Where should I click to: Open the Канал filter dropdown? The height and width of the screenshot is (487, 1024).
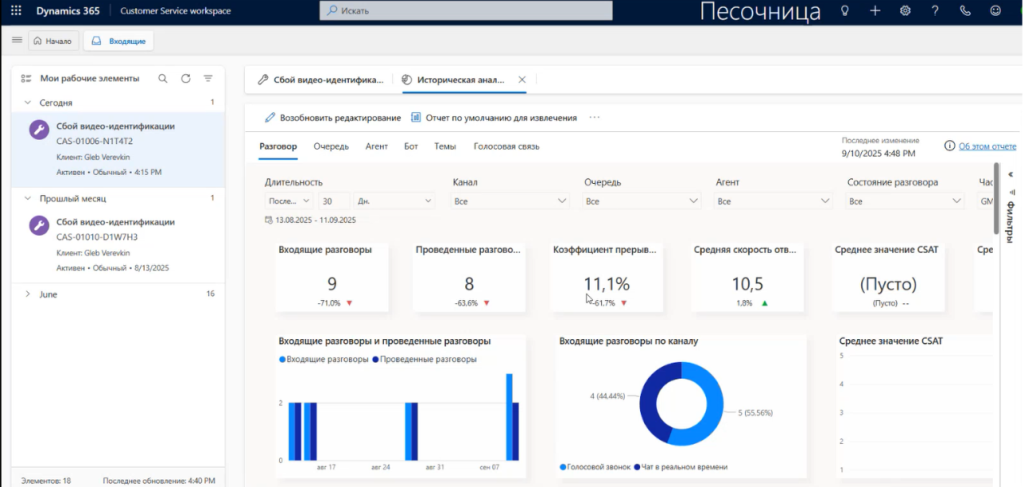coord(507,201)
